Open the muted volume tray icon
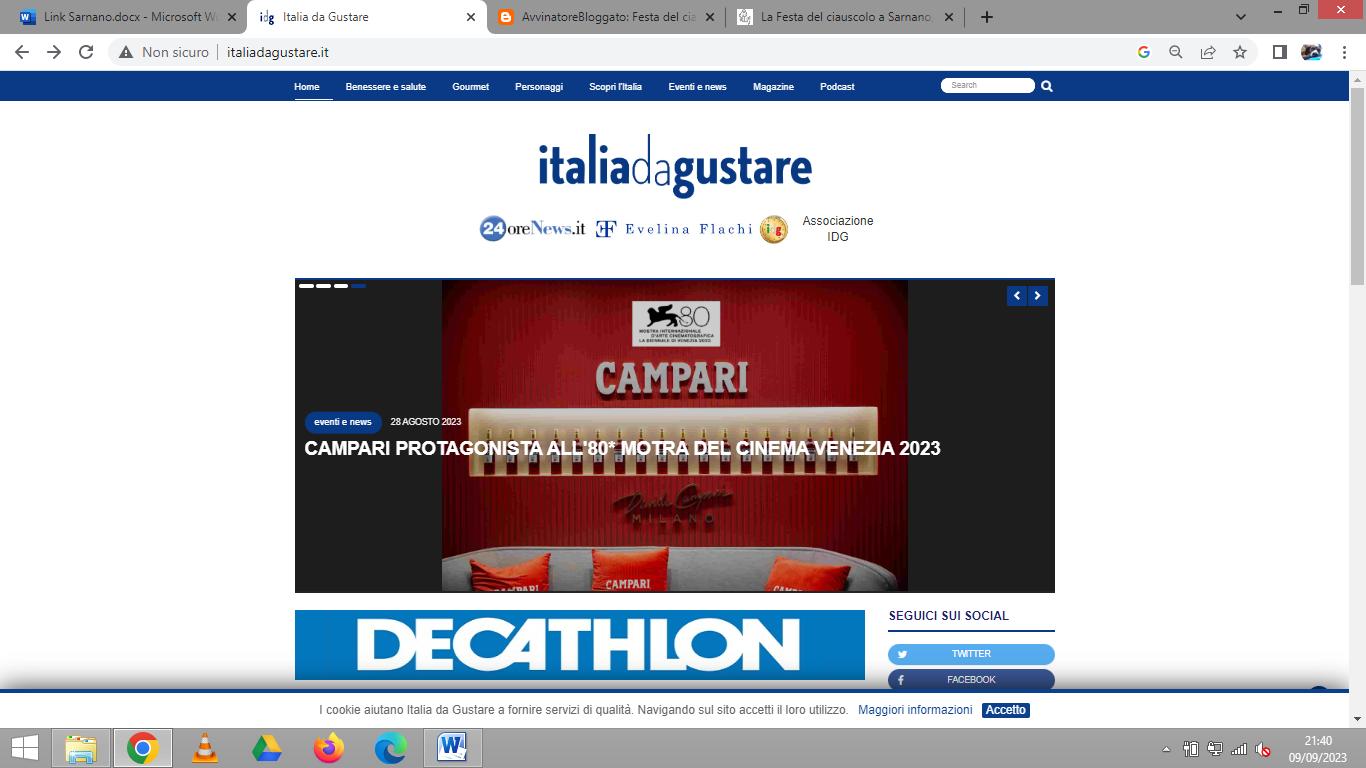The height and width of the screenshot is (768, 1366). (x=1263, y=749)
